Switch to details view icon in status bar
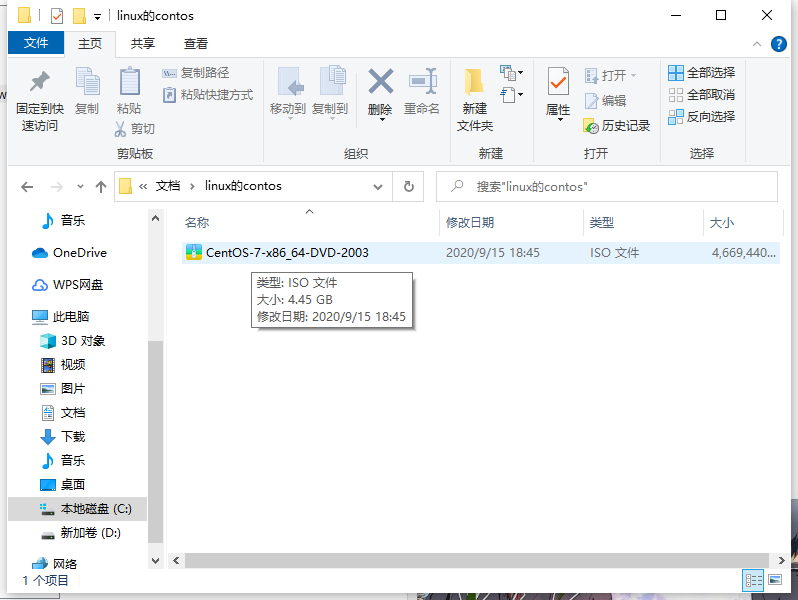 [753, 580]
